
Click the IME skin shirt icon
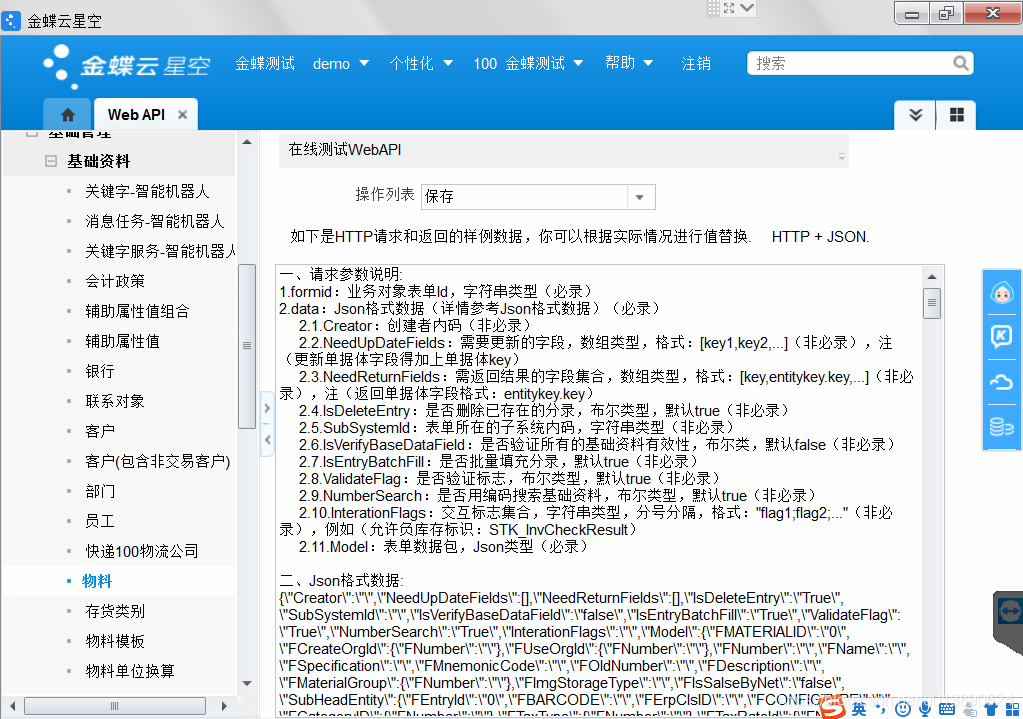coord(992,709)
